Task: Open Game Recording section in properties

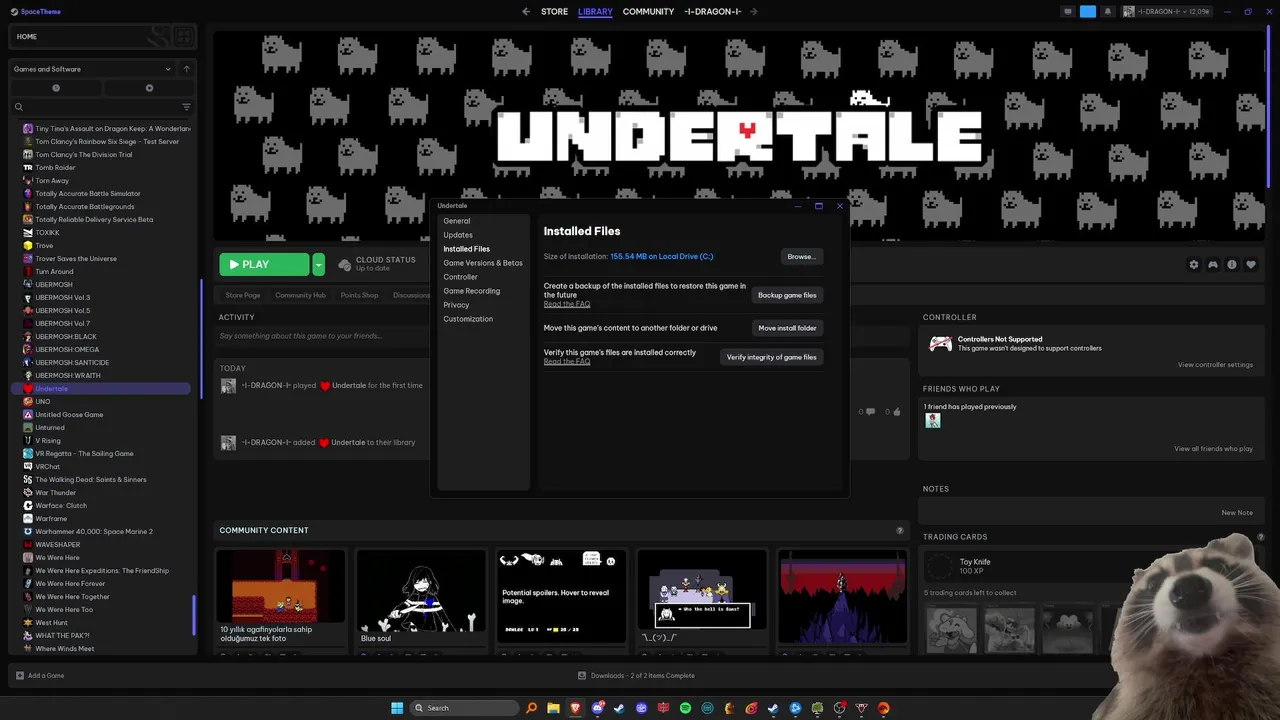Action: [x=472, y=291]
